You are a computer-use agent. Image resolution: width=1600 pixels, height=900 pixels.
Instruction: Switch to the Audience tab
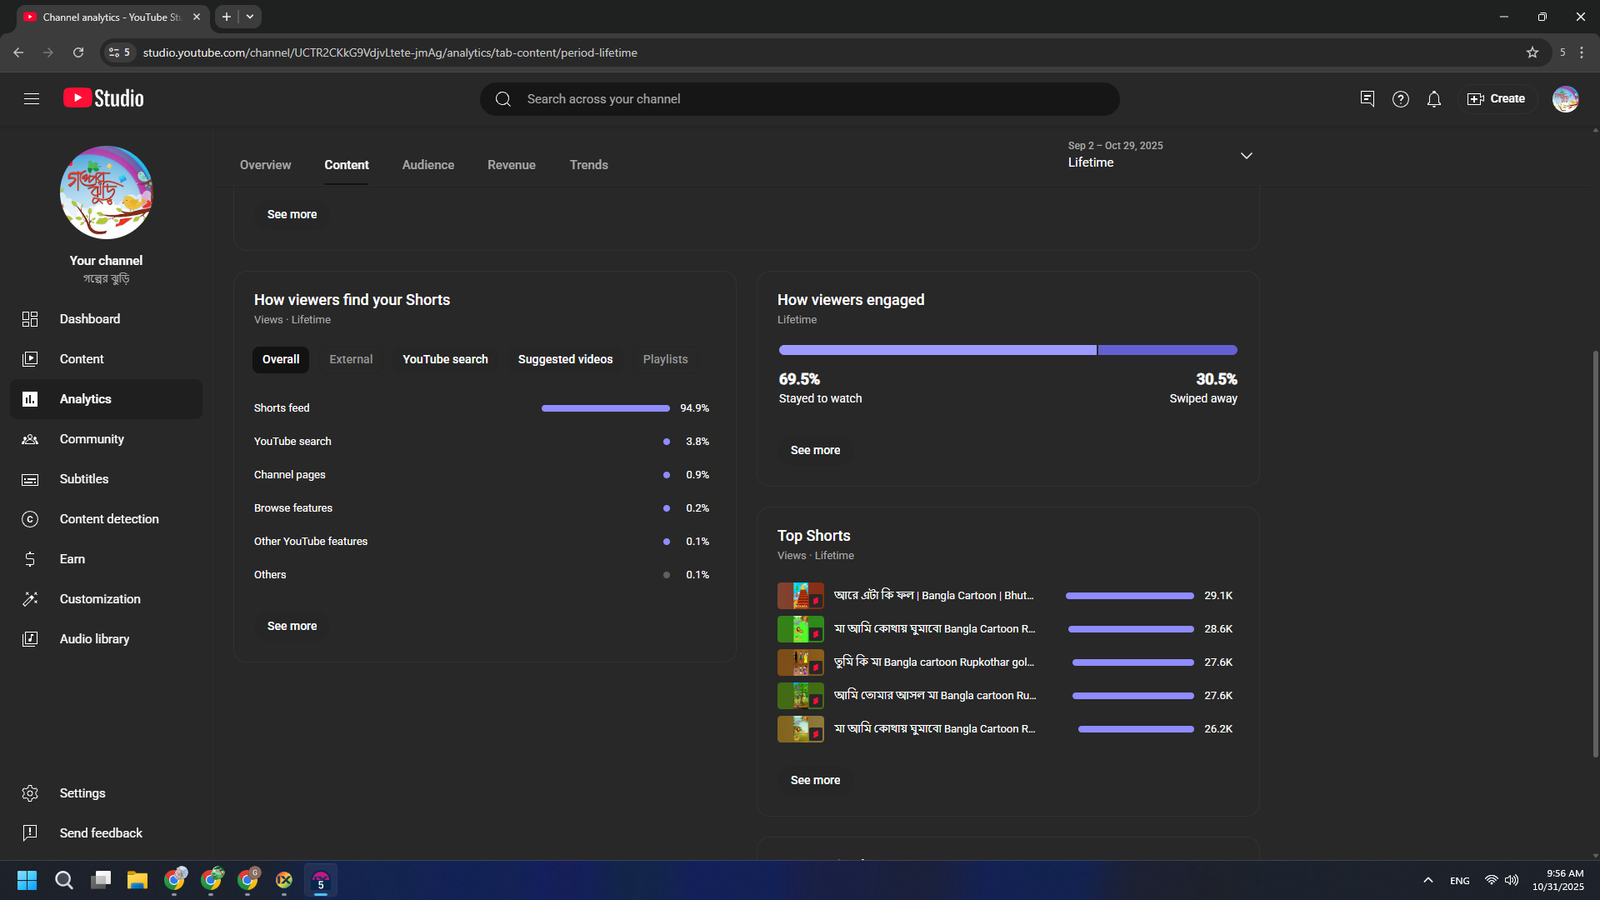[428, 165]
